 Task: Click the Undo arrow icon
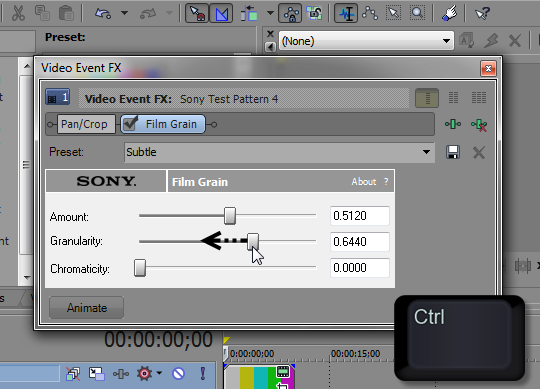pos(103,13)
